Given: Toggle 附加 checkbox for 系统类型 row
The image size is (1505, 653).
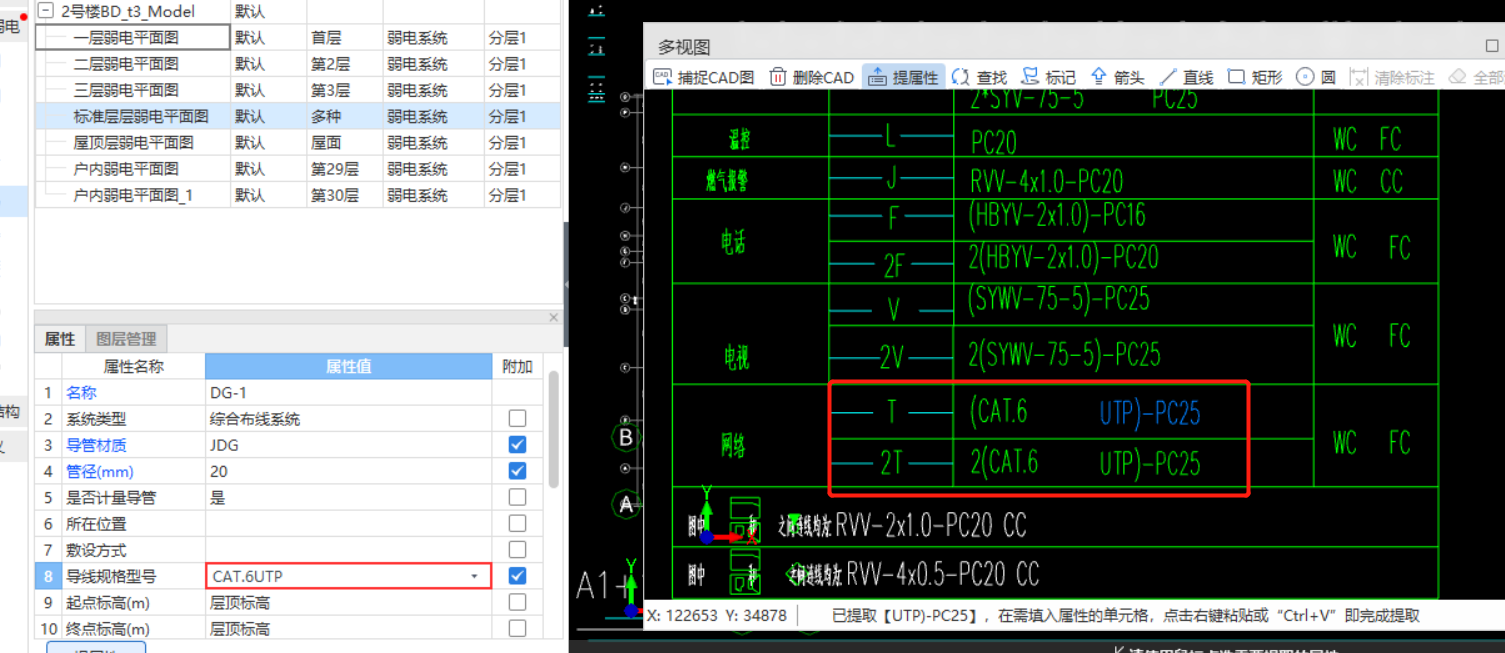Looking at the screenshot, I should [517, 418].
